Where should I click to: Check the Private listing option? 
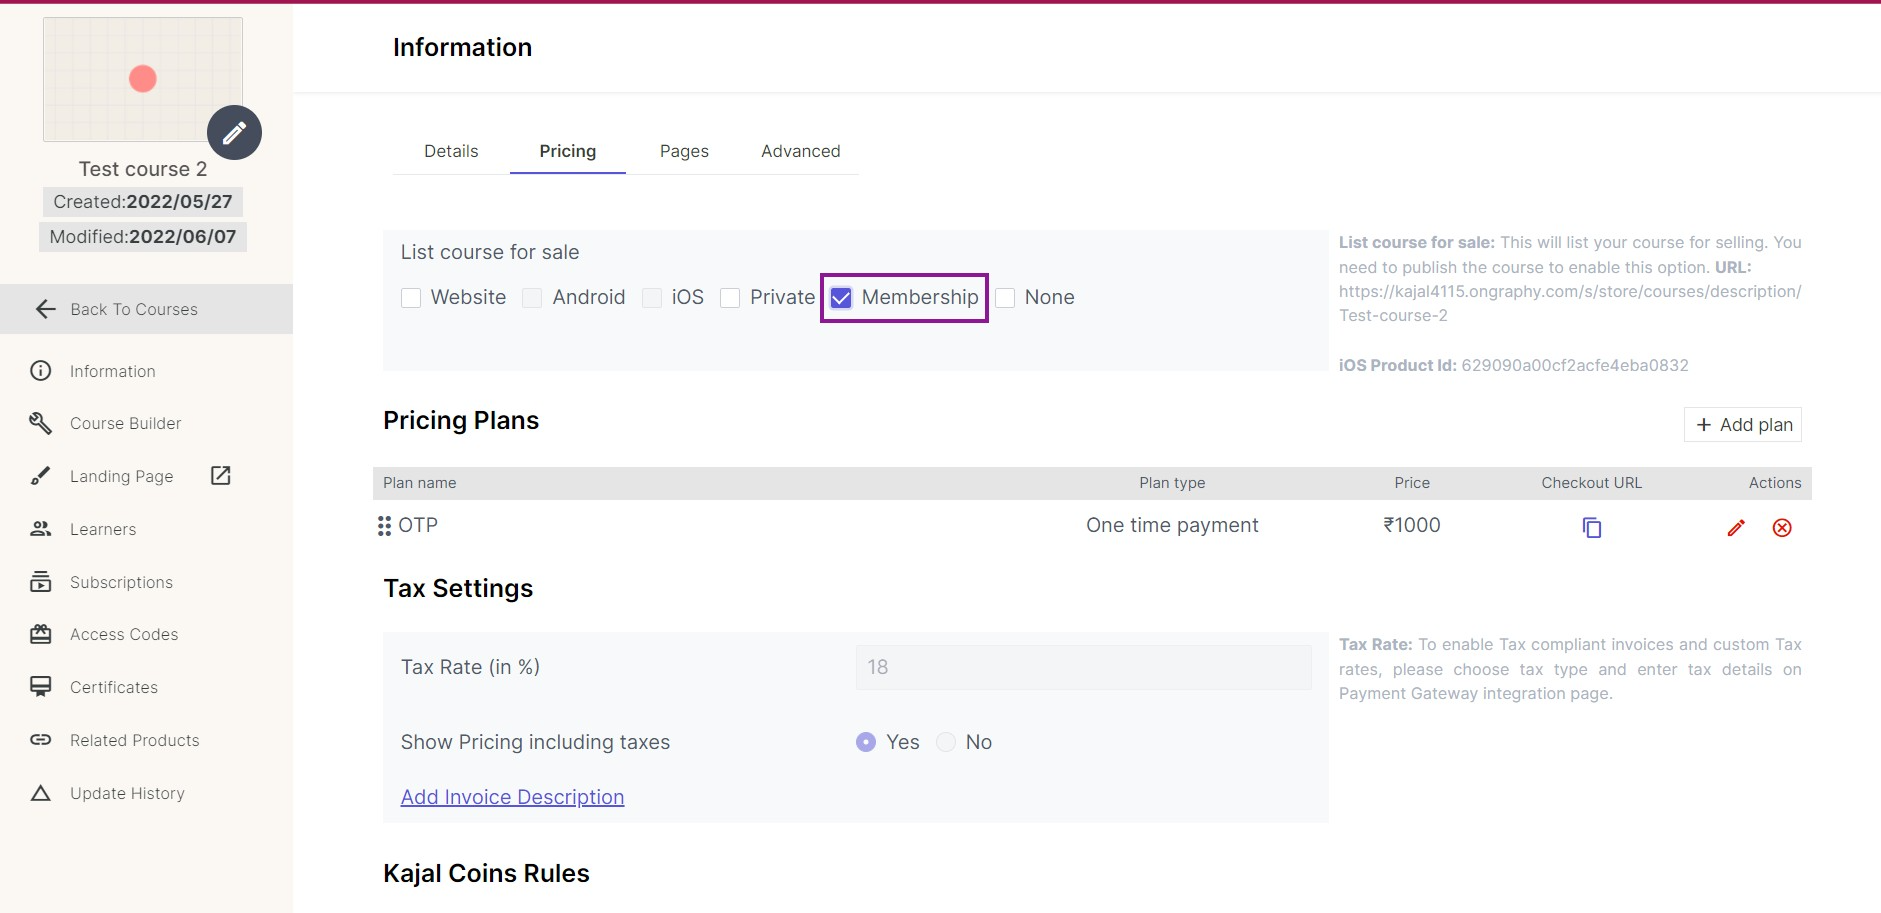click(x=730, y=298)
